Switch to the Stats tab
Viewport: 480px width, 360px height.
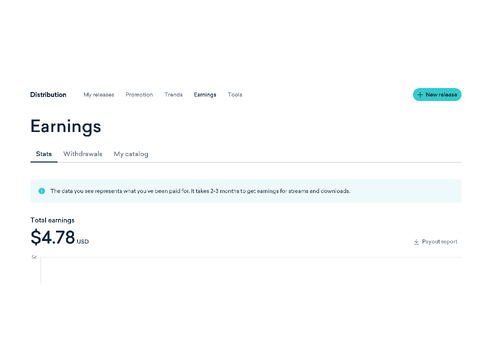click(44, 154)
